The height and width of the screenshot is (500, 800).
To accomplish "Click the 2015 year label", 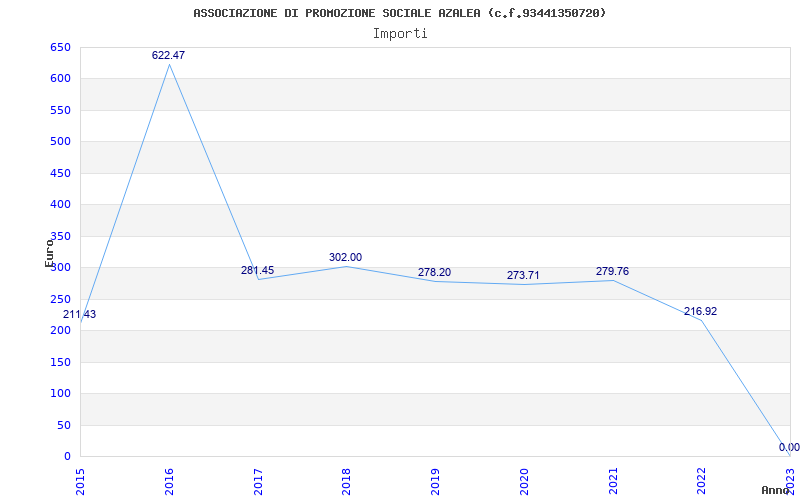I will click(80, 479).
